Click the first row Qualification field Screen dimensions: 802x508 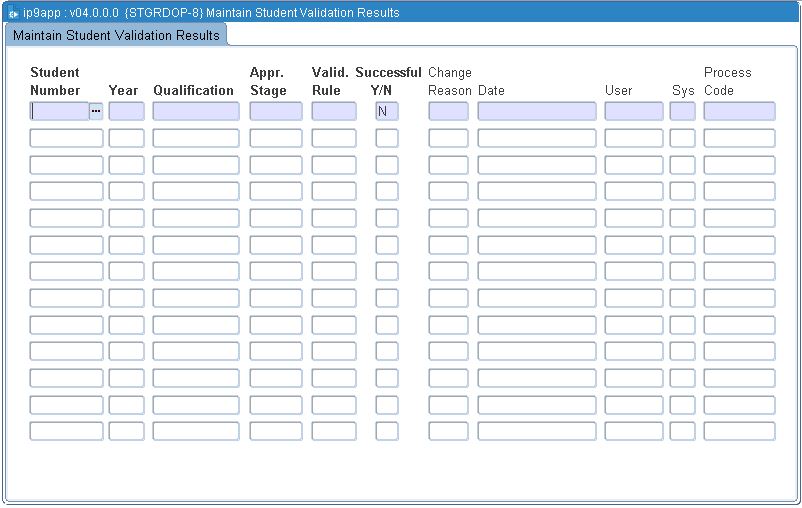click(x=196, y=112)
